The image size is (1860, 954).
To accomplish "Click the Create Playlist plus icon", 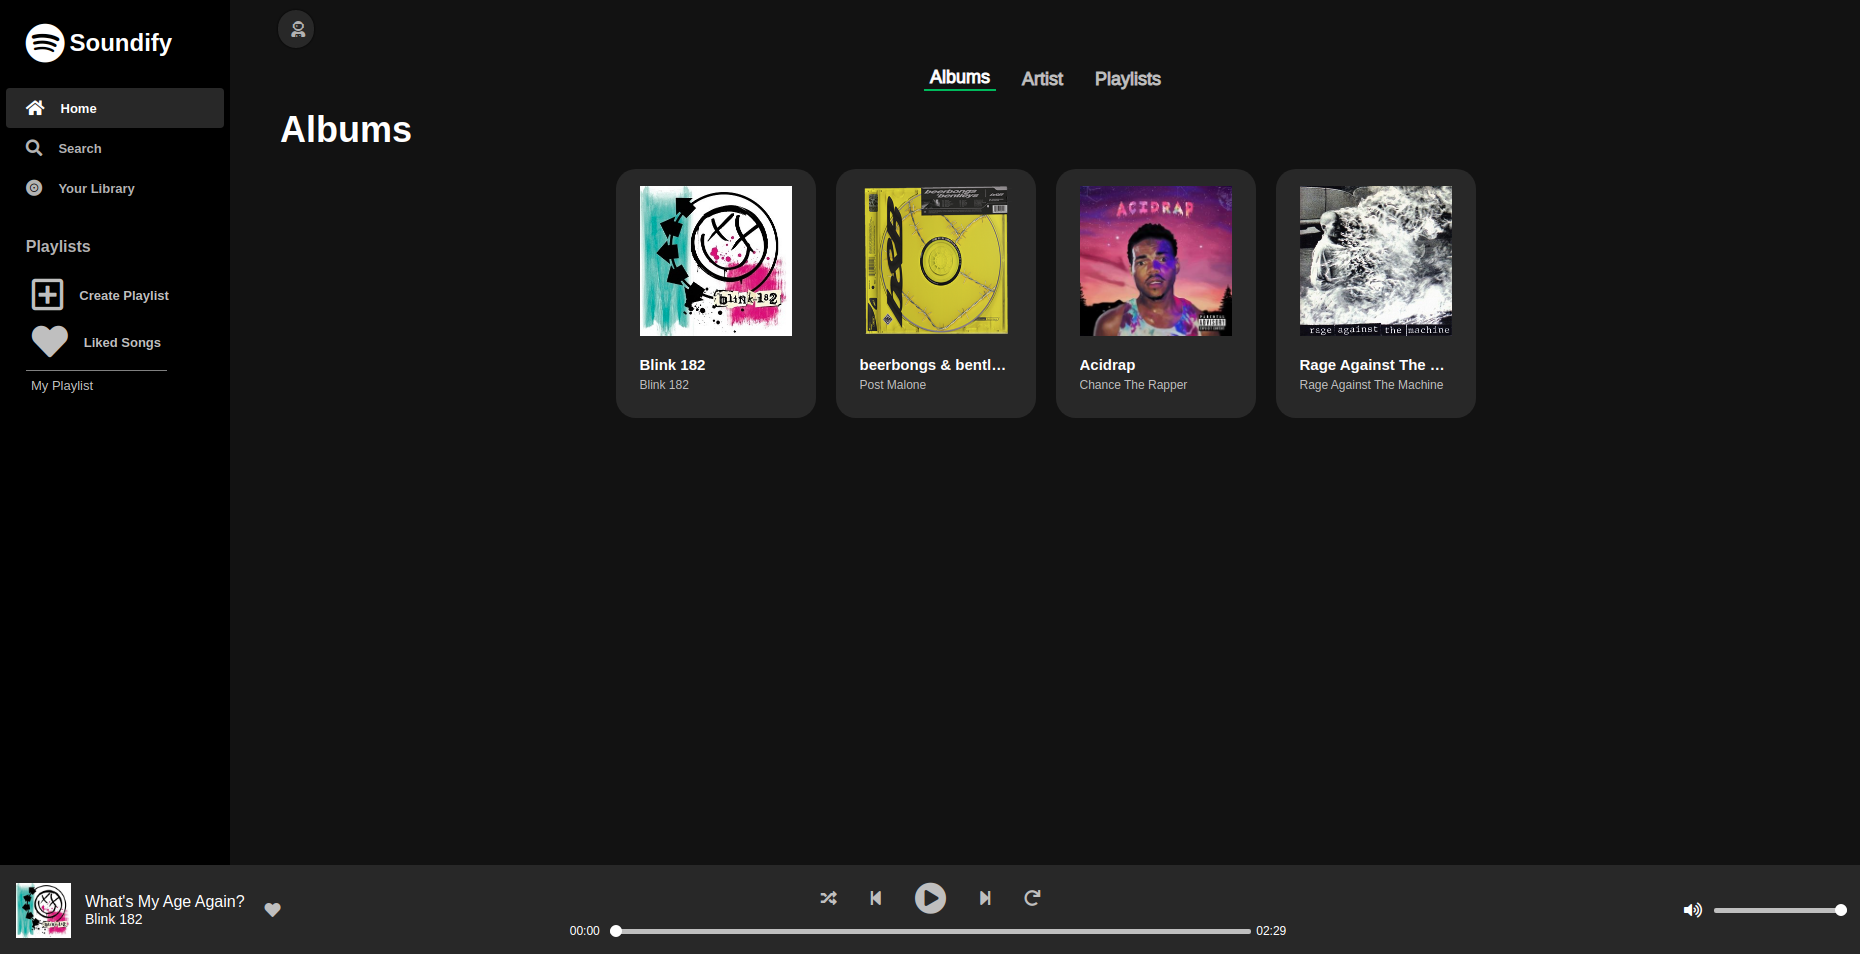I will [x=47, y=294].
